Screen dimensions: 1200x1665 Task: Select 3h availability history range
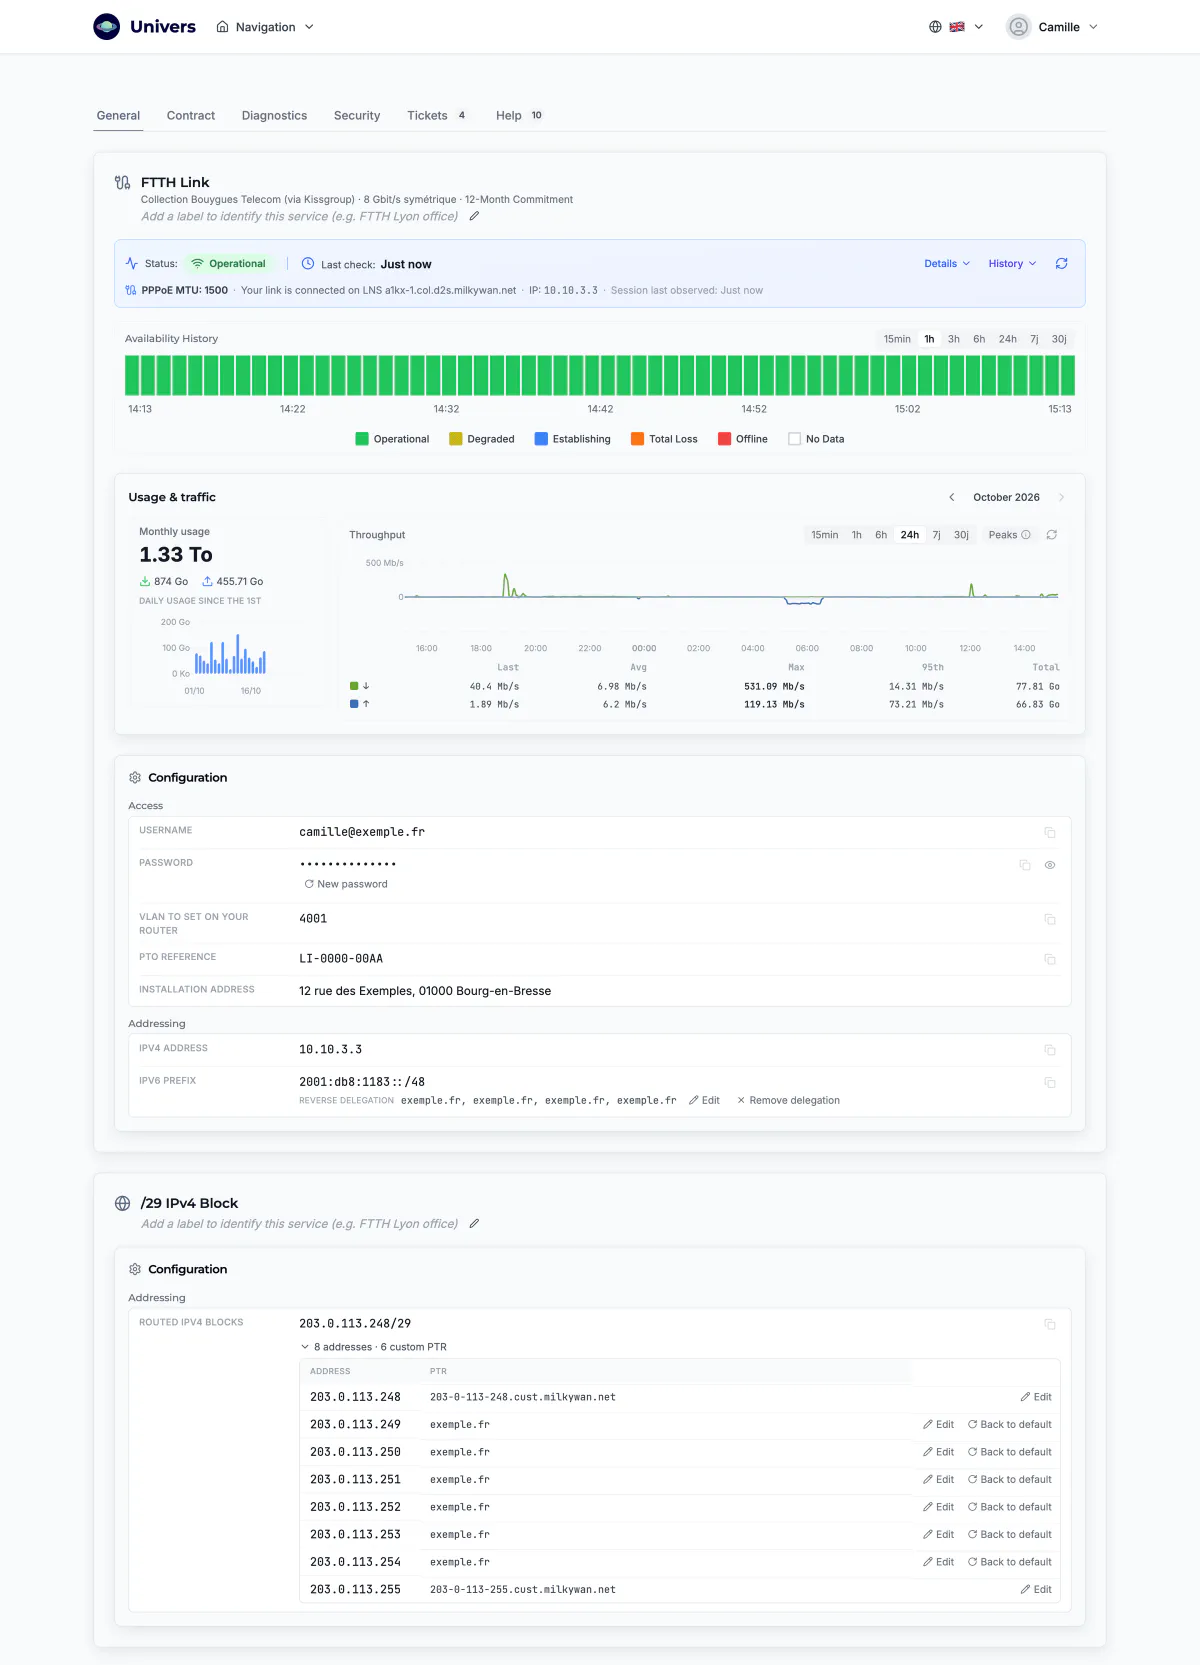pos(954,339)
